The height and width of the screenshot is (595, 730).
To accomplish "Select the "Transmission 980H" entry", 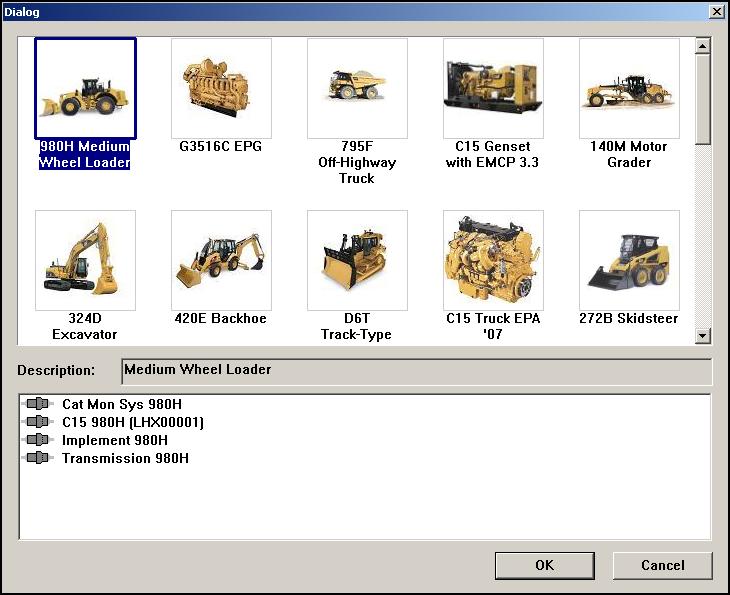I will (126, 459).
